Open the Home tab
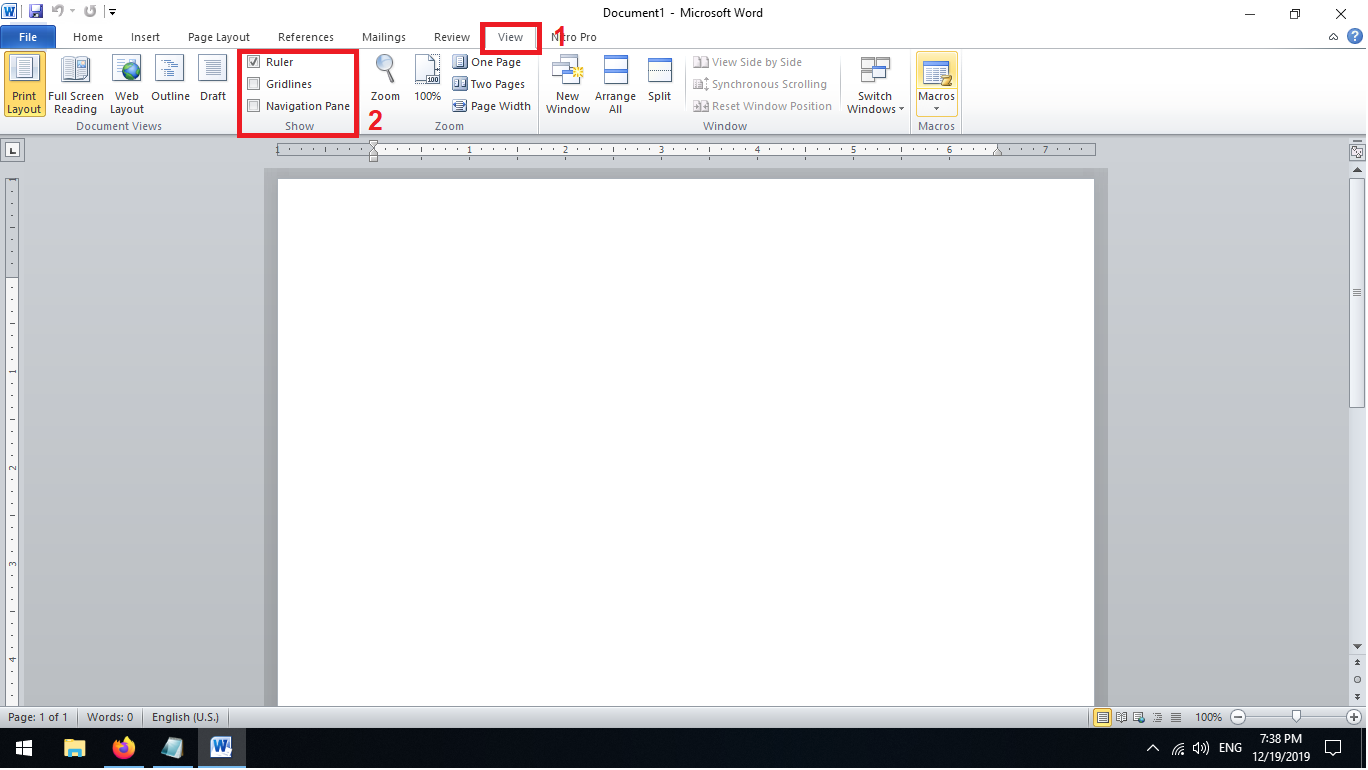 pos(88,37)
